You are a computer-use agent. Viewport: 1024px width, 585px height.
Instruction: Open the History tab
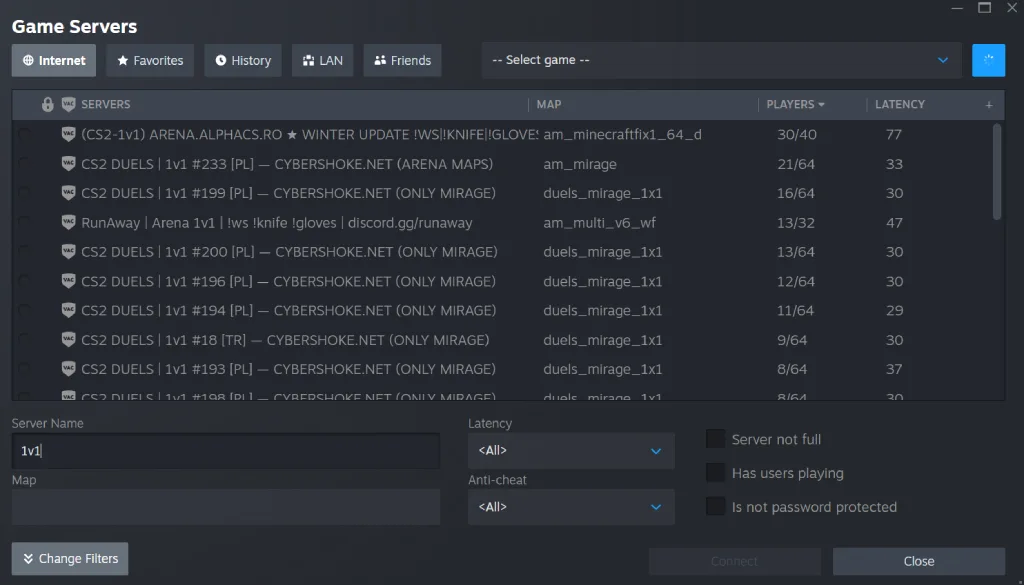(x=243, y=60)
